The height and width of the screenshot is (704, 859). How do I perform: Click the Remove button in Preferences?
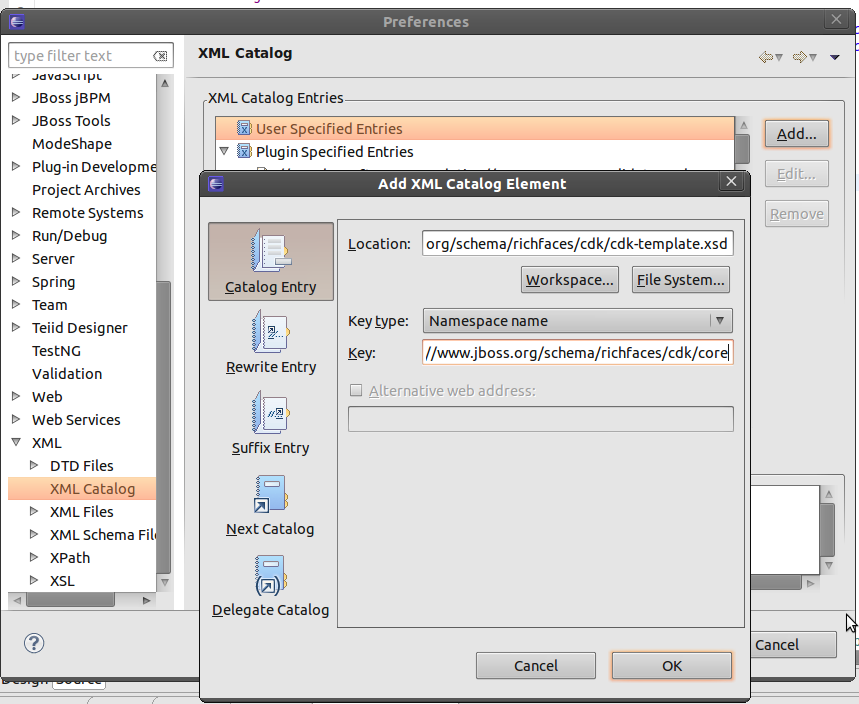(x=797, y=214)
